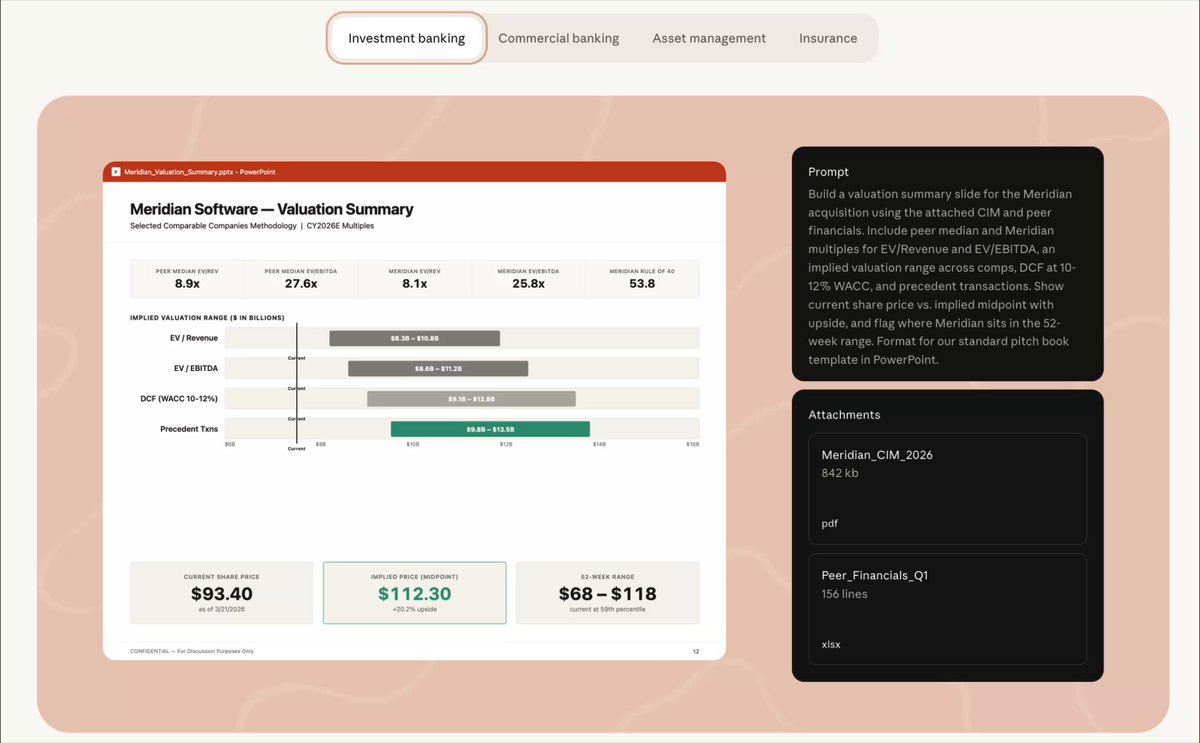Click the Implied Price $112.30 card
Image resolution: width=1200 pixels, height=743 pixels.
pos(414,593)
